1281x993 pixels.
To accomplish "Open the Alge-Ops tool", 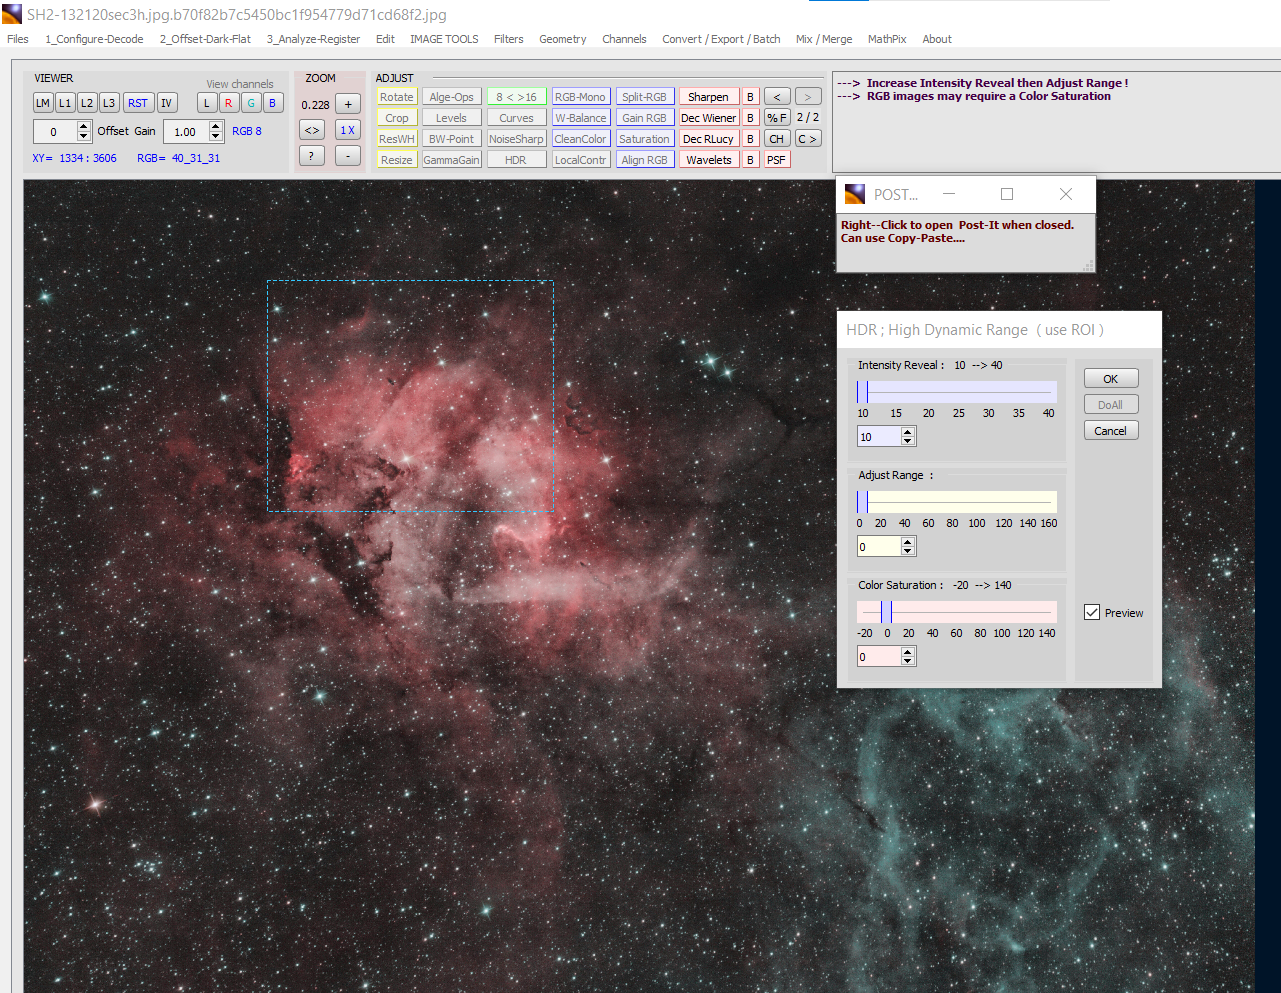I will tap(451, 97).
